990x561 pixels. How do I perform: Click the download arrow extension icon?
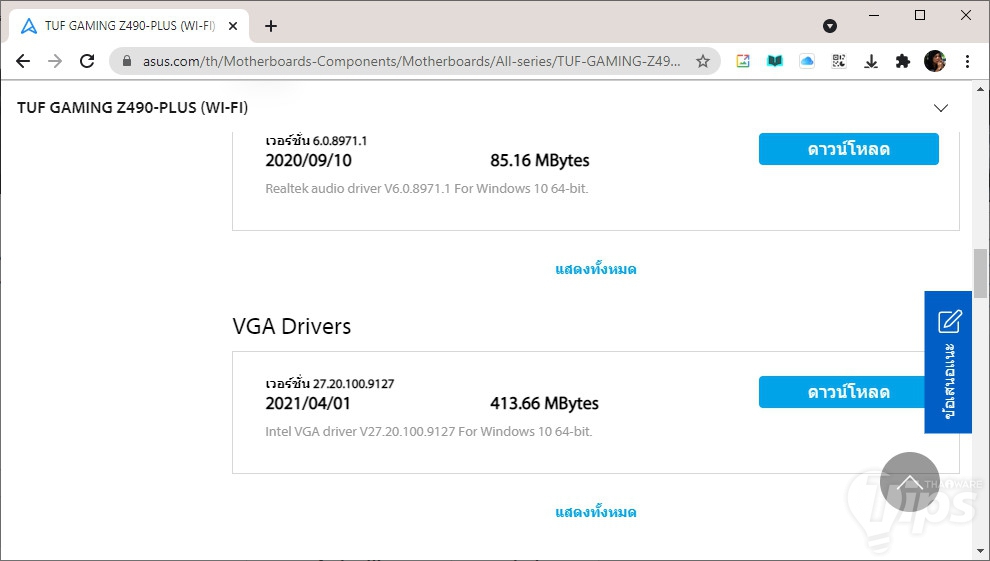coord(871,61)
